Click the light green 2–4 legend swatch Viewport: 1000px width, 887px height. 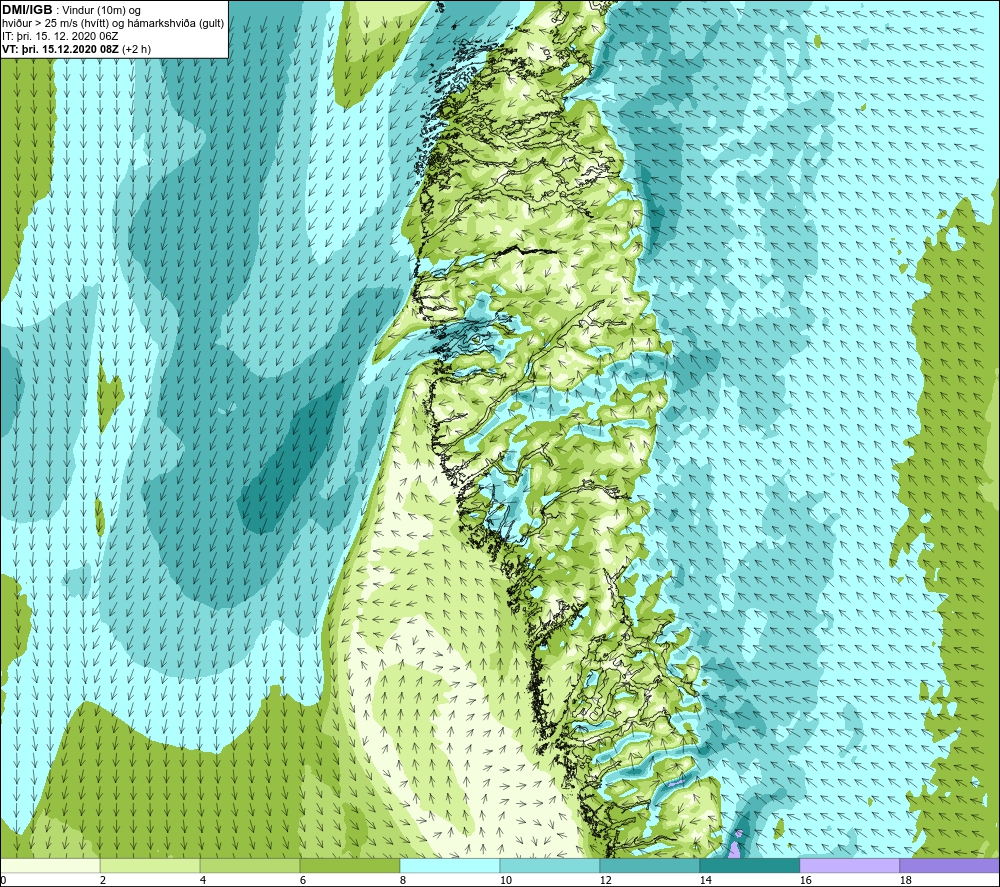[150, 865]
